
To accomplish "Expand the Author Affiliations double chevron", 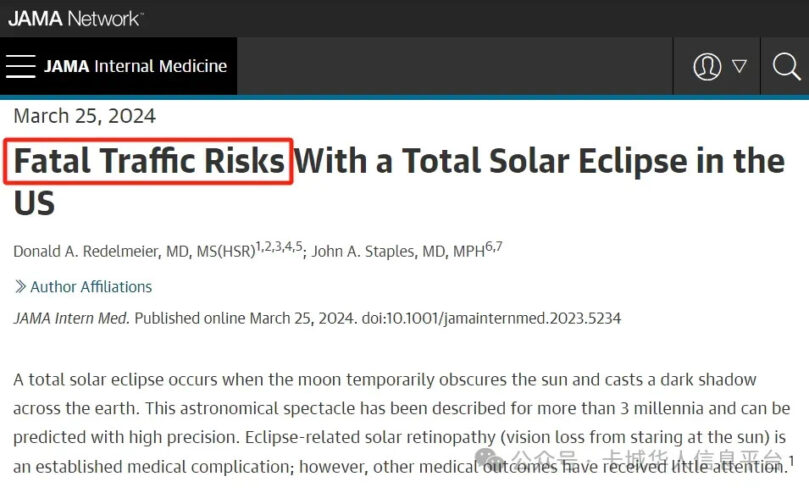I will (x=20, y=287).
